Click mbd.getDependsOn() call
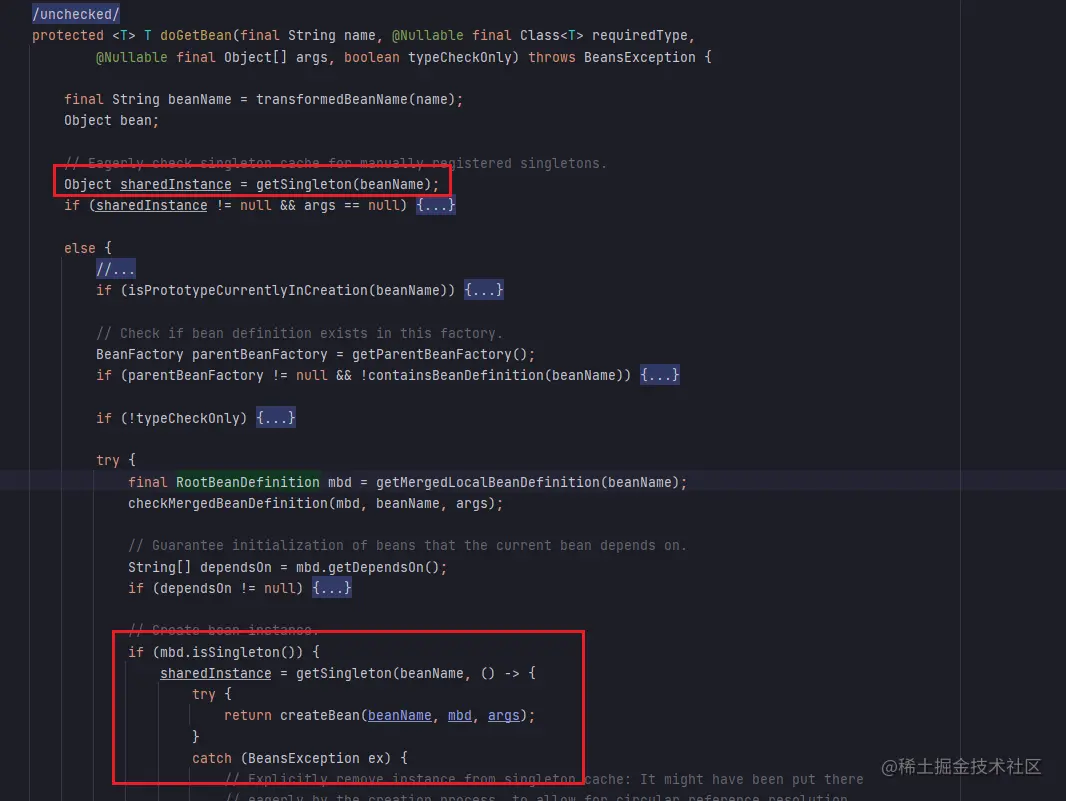 pos(367,567)
